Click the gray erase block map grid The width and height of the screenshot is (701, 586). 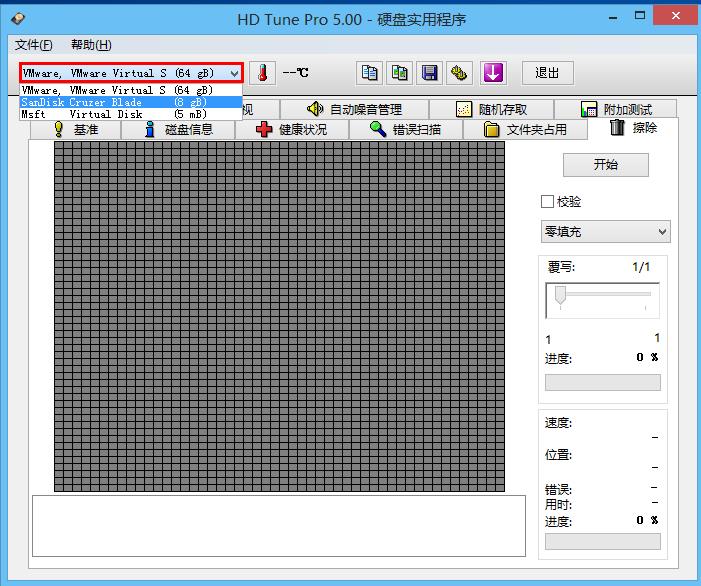(x=279, y=316)
